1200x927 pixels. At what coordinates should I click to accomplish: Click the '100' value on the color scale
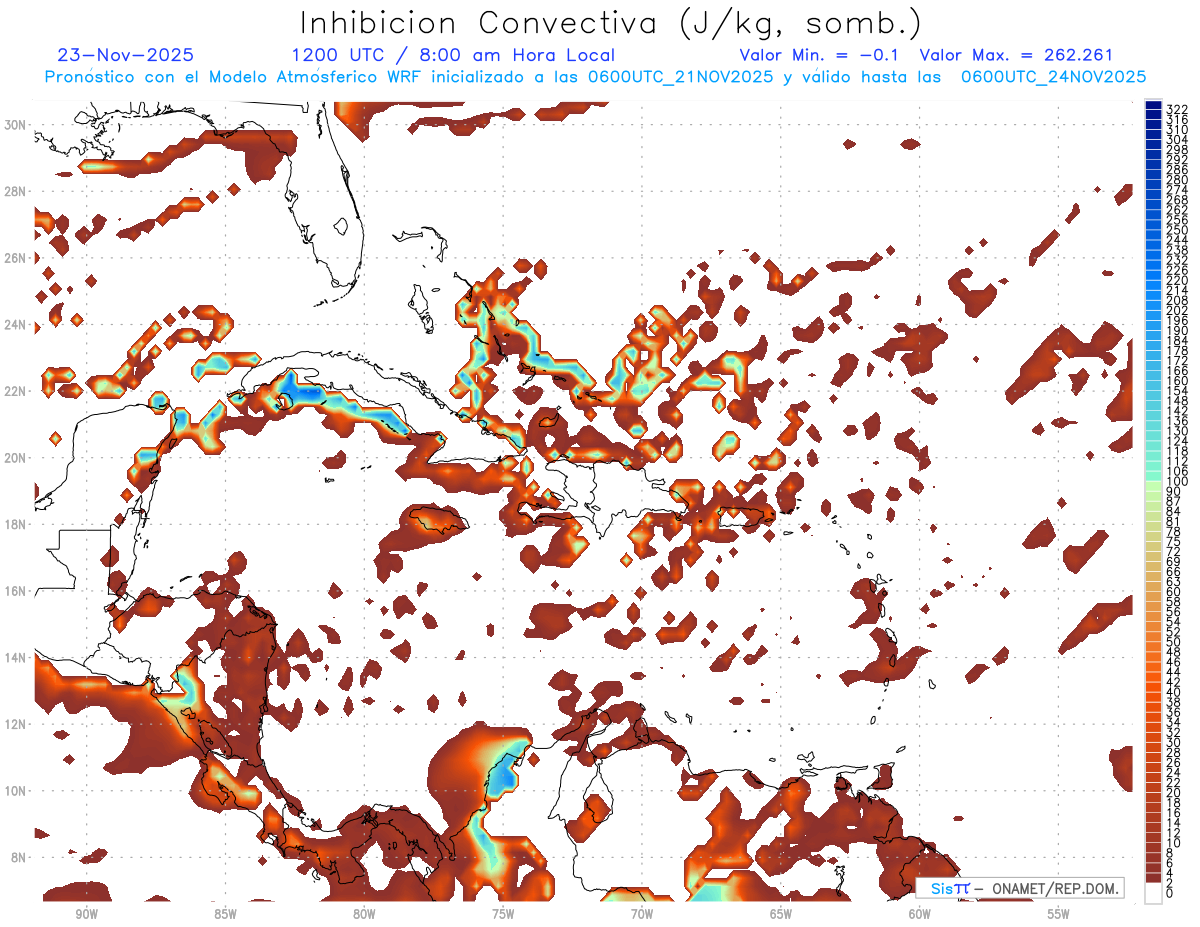click(x=1176, y=482)
